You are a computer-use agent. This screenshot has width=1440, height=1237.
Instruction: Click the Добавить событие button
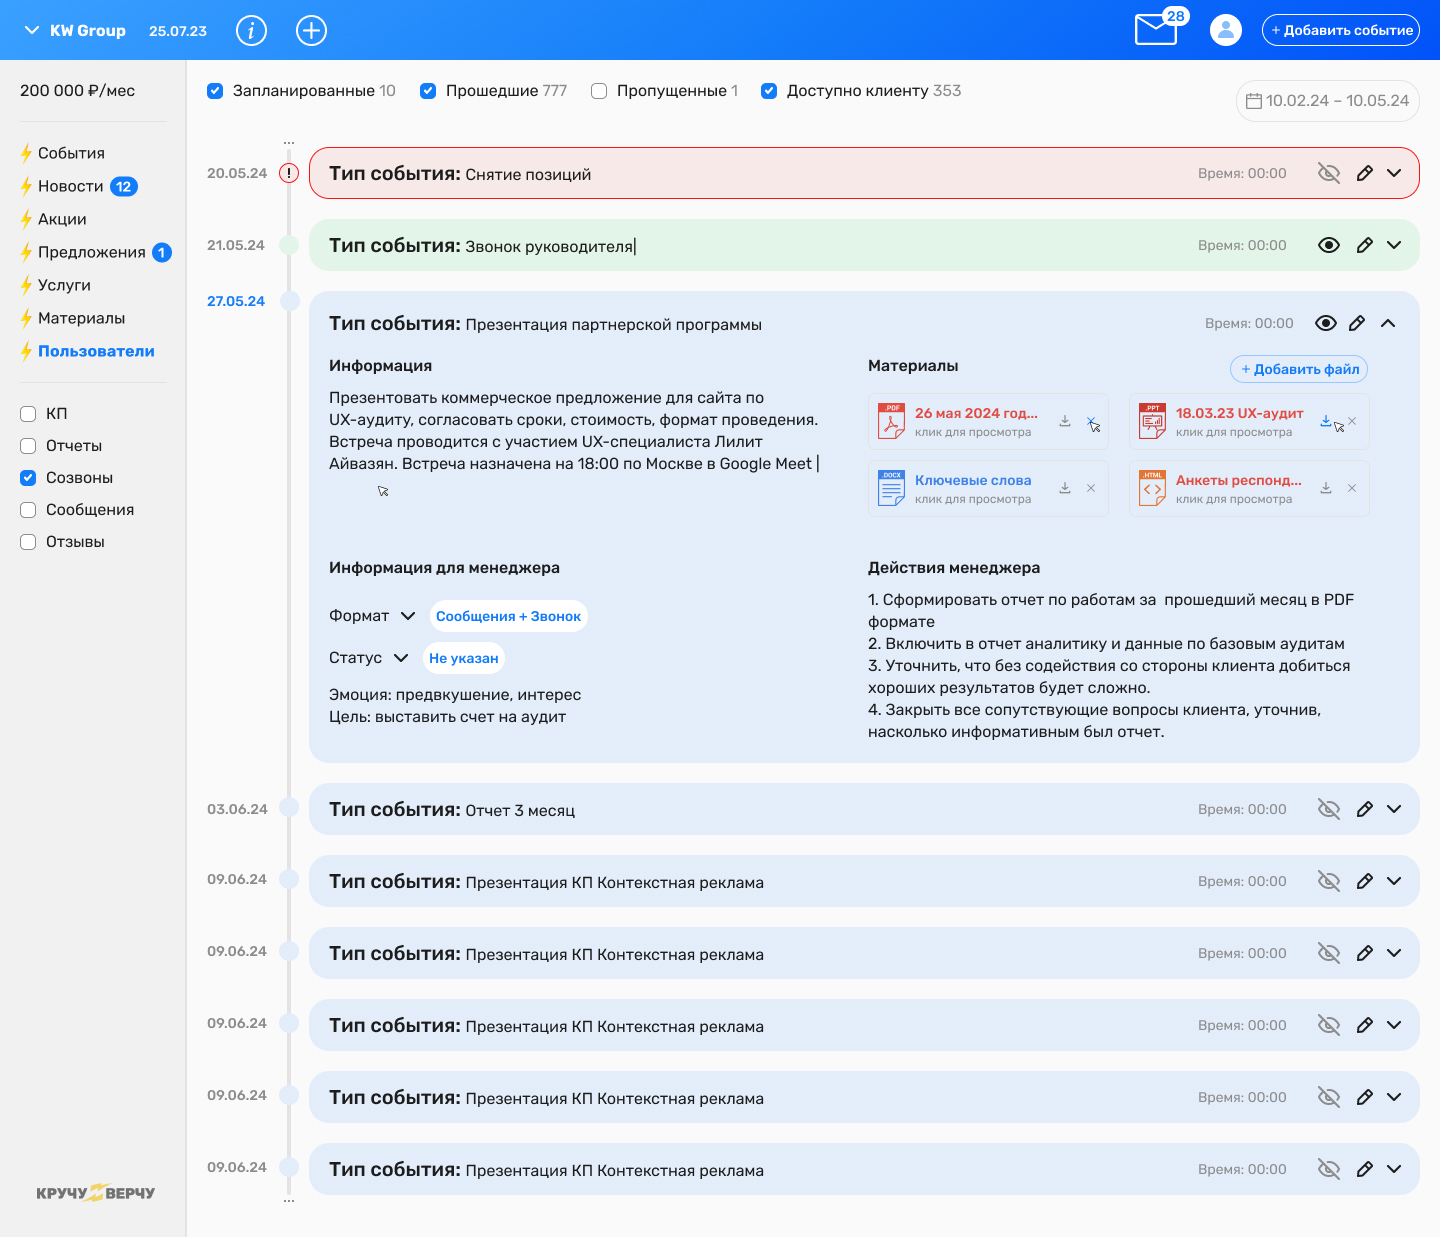click(1341, 30)
